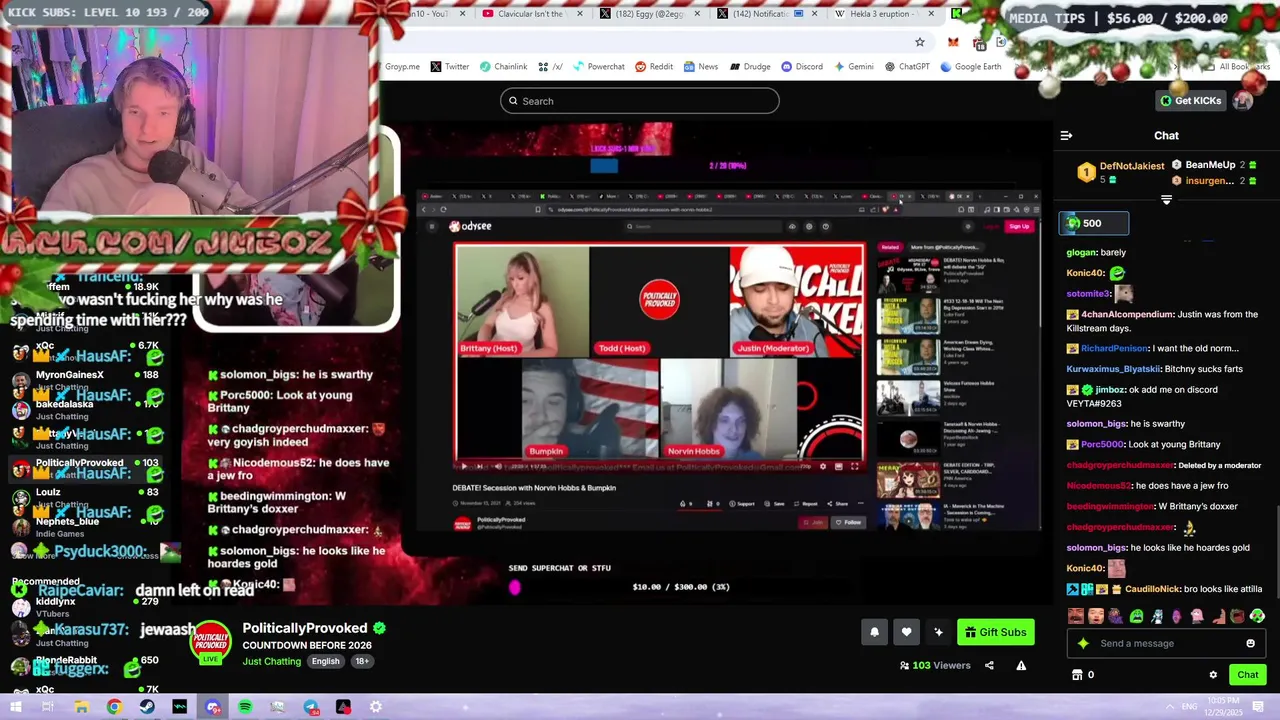1280x720 pixels.
Task: Click the report warning triangle icon
Action: 1021,665
